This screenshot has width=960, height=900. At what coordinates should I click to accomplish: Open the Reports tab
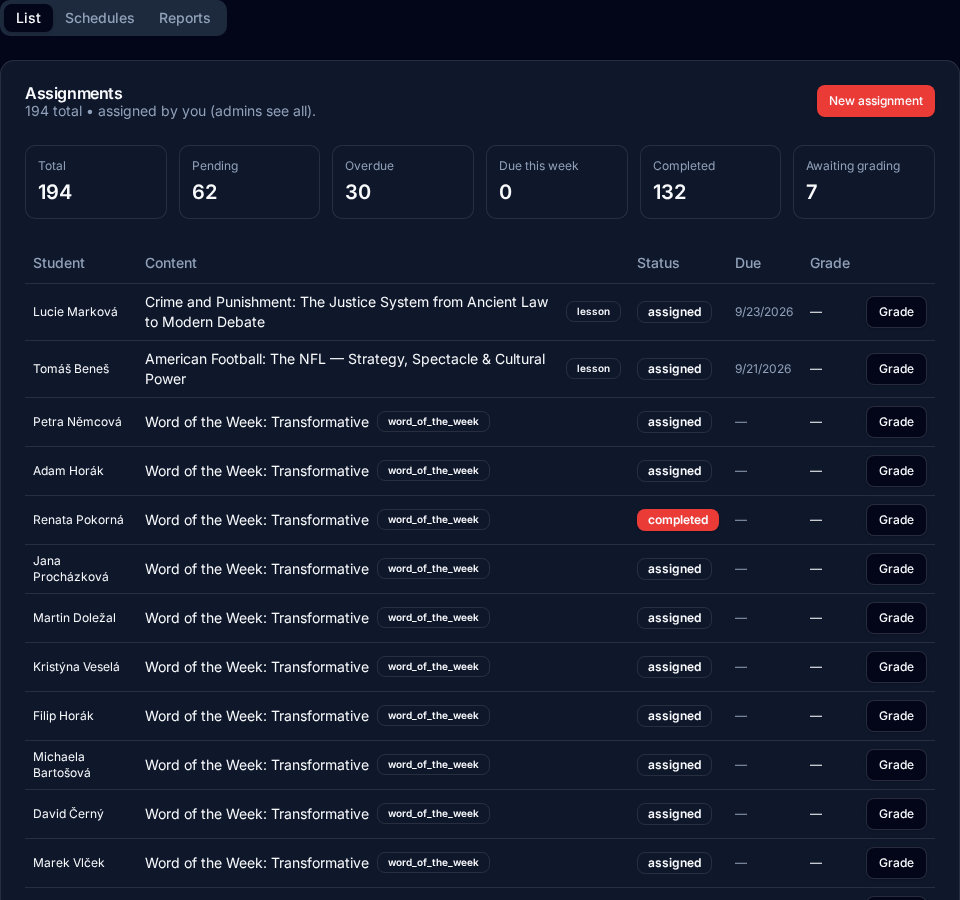(184, 18)
